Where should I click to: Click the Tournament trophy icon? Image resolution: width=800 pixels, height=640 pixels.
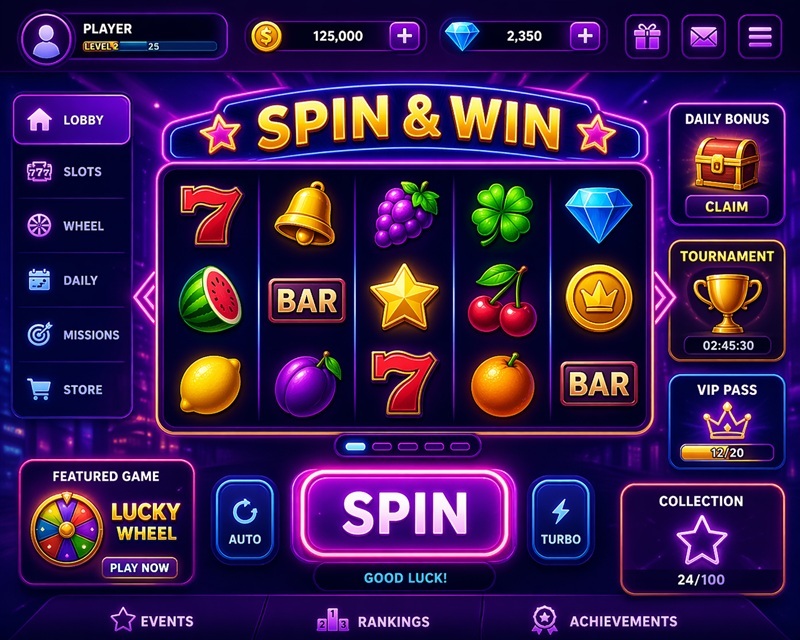tap(727, 303)
